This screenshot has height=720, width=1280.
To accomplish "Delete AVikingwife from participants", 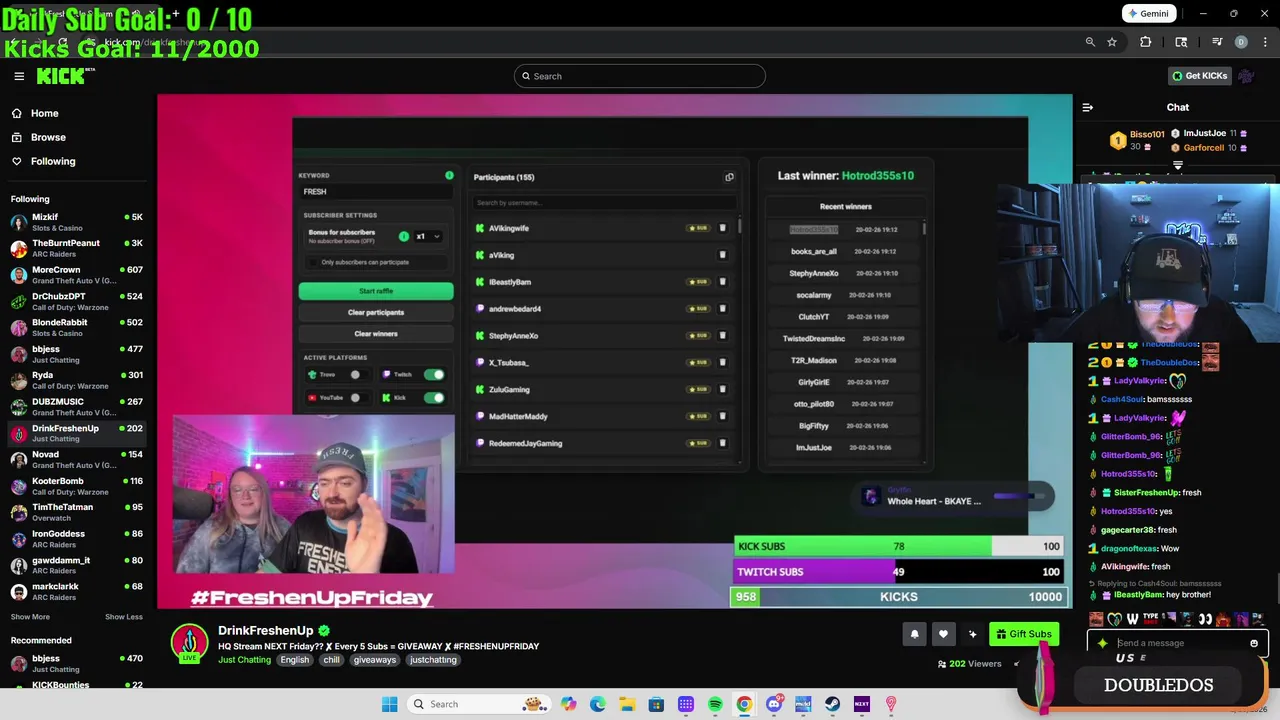I will (x=723, y=228).
